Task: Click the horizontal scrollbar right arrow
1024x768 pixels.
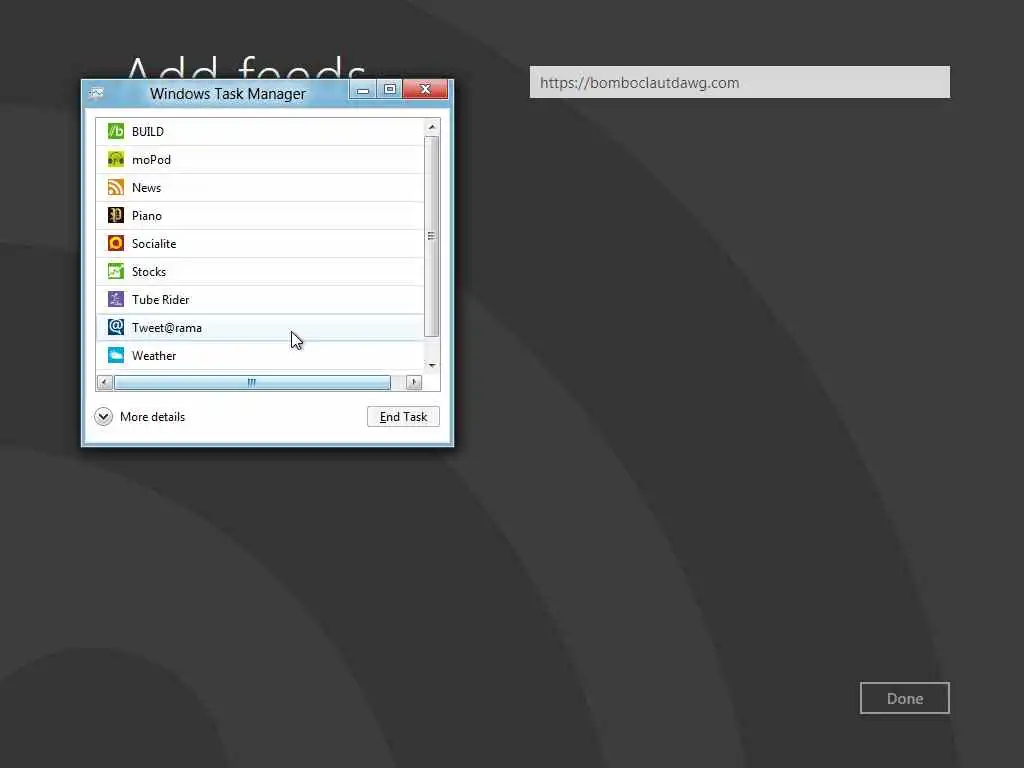Action: [414, 382]
